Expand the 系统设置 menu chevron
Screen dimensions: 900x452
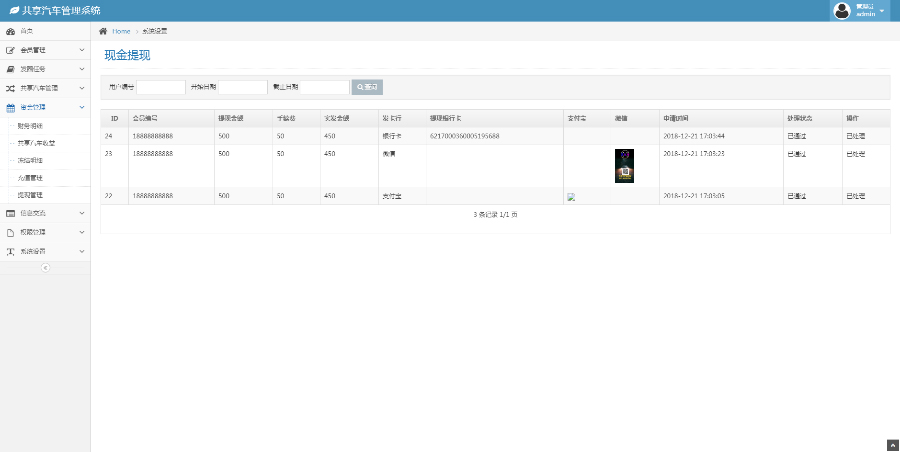pos(82,251)
